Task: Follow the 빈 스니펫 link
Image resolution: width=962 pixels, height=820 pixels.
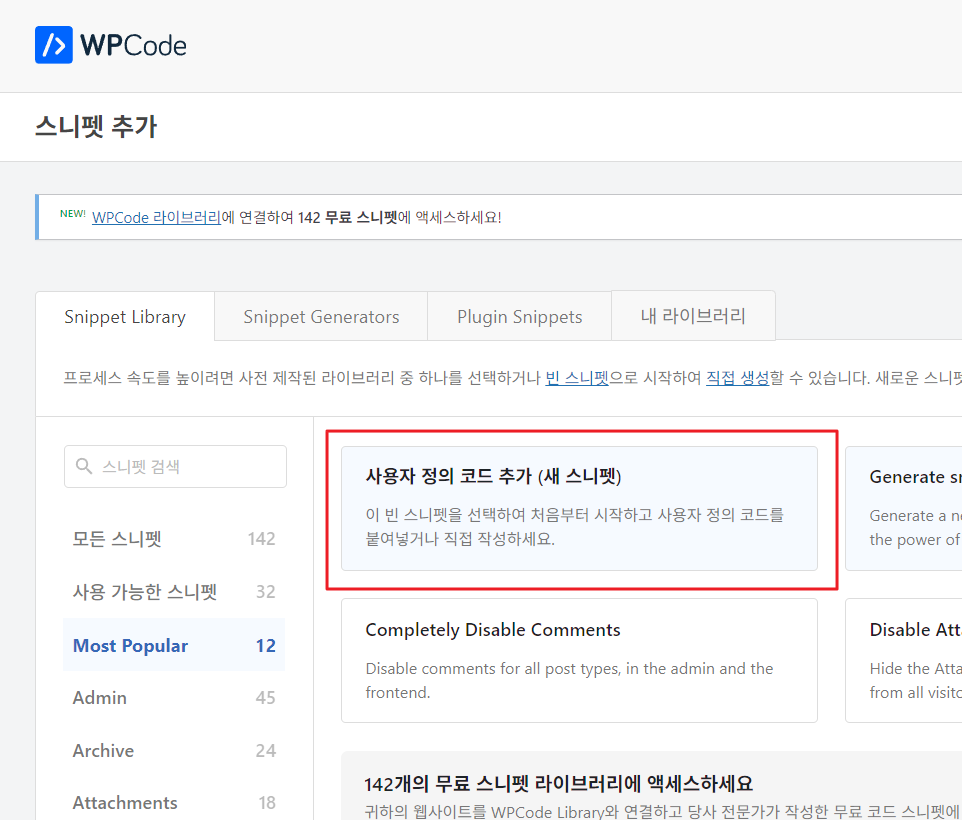Action: coord(577,378)
